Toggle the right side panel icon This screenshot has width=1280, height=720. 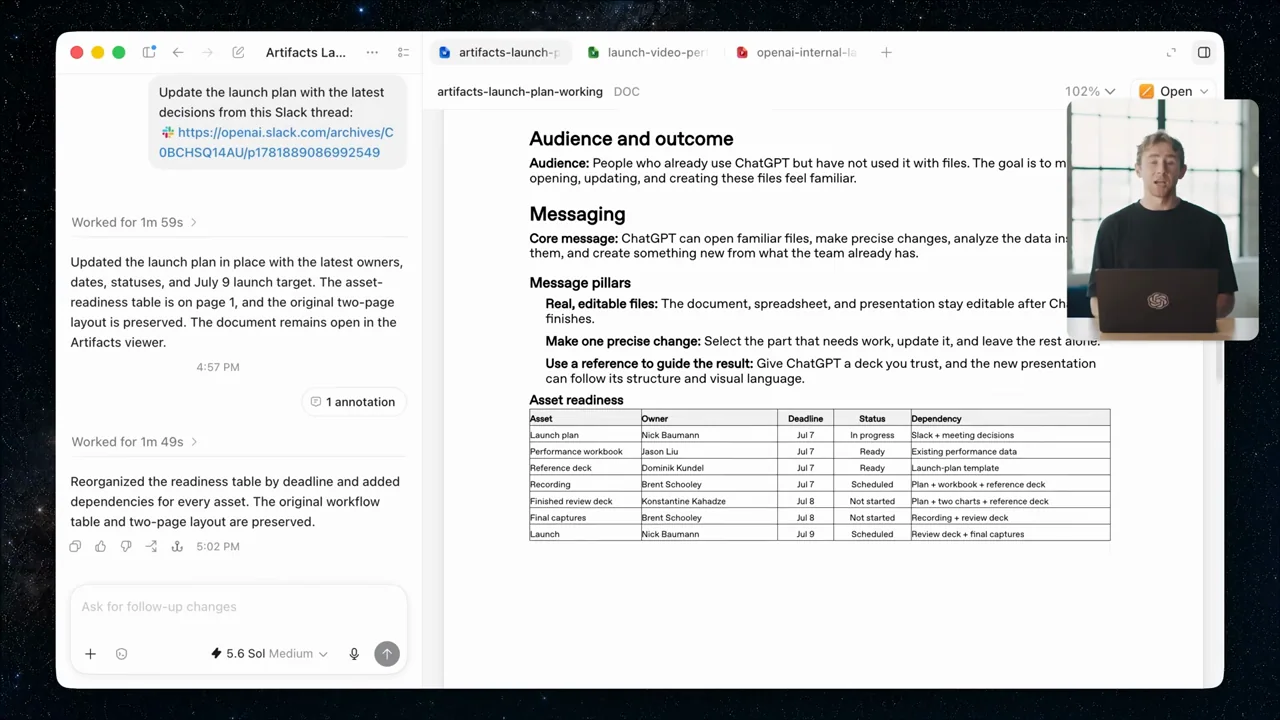(1204, 52)
